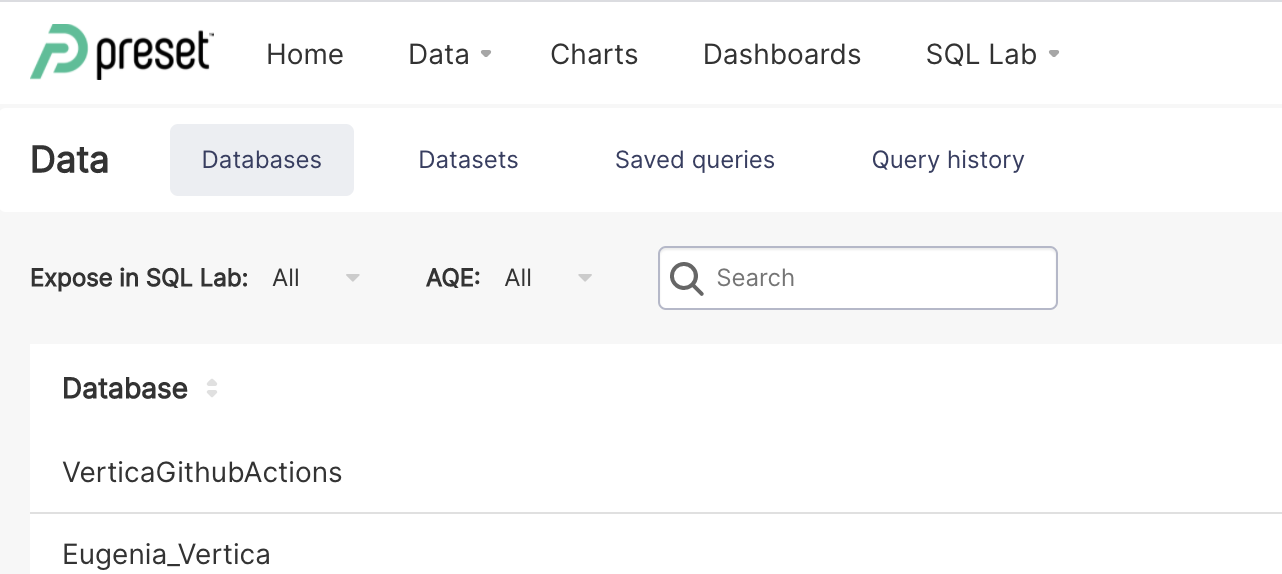Click the caret arrow next to Data menu

(x=486, y=54)
